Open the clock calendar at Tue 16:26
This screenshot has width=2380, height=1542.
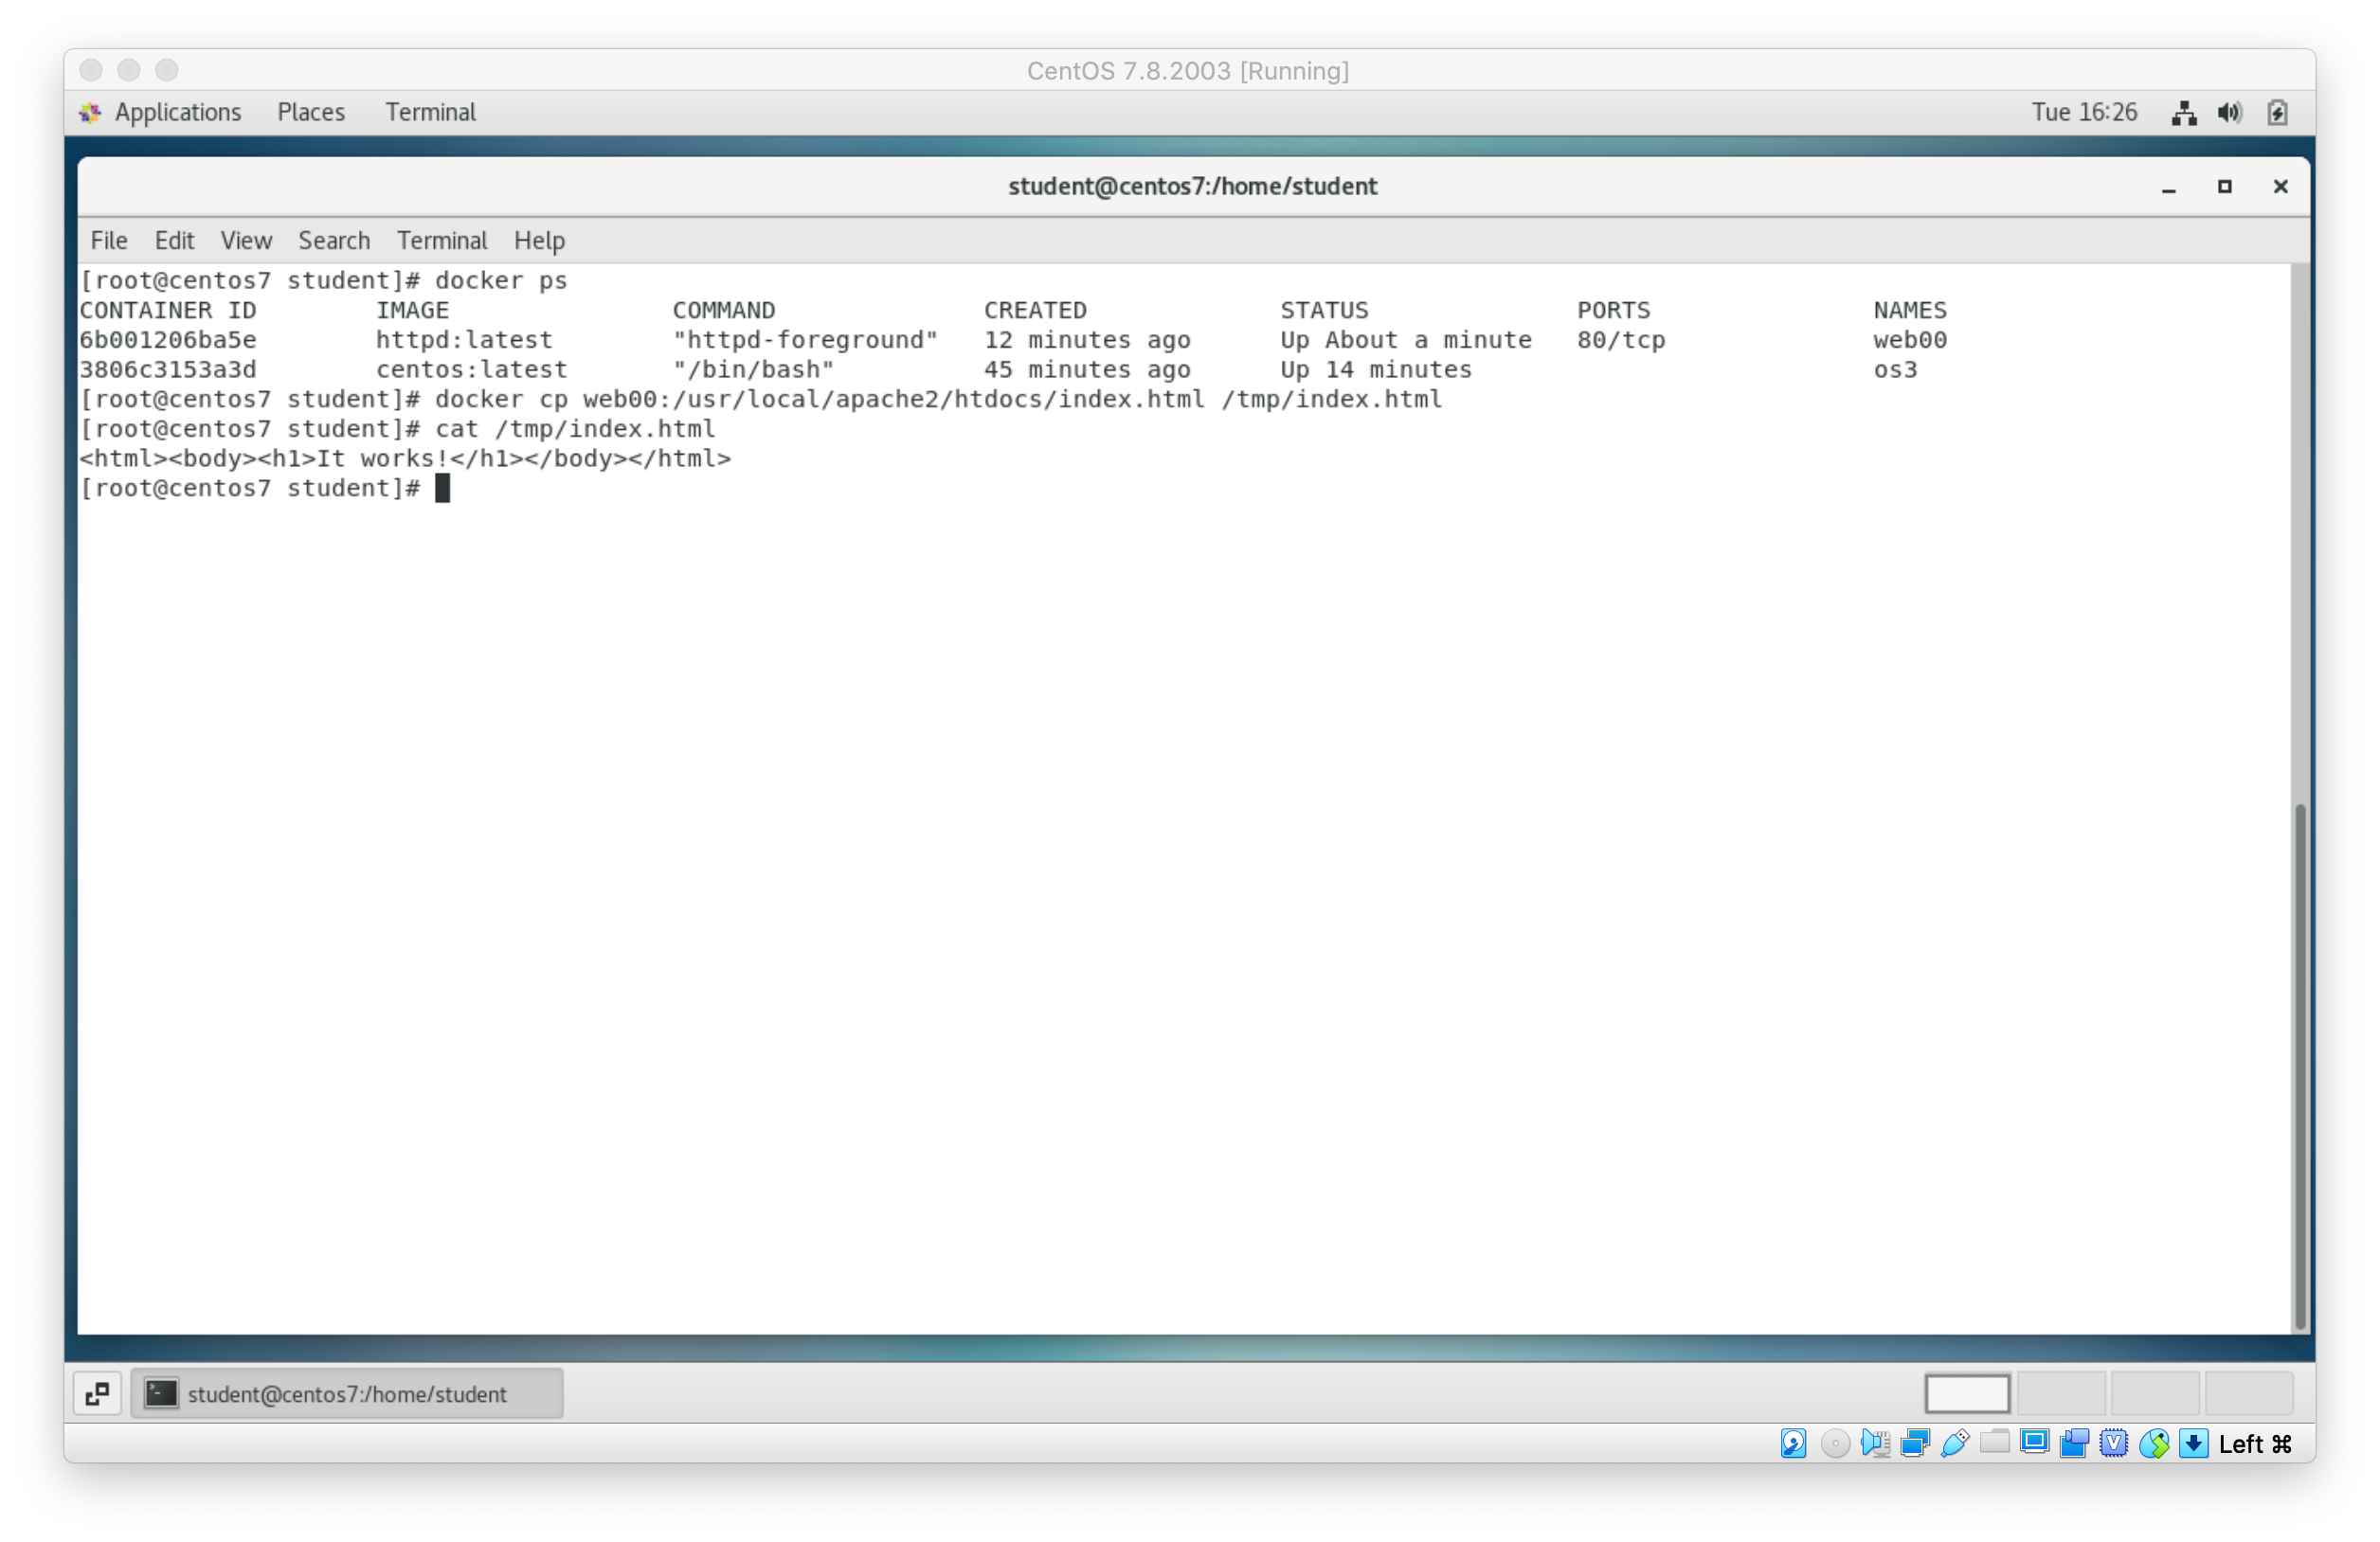[x=2084, y=112]
